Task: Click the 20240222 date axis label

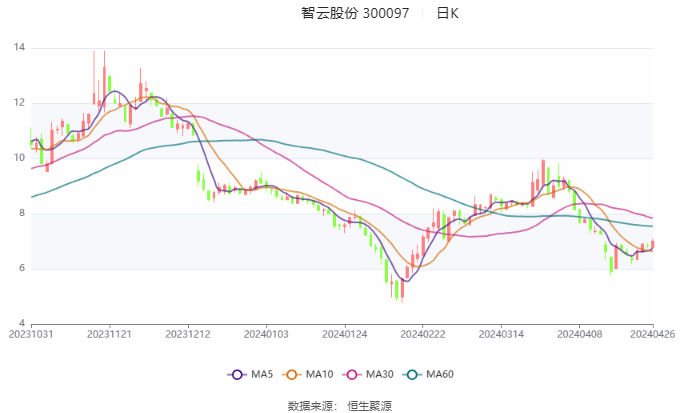Action: [423, 334]
